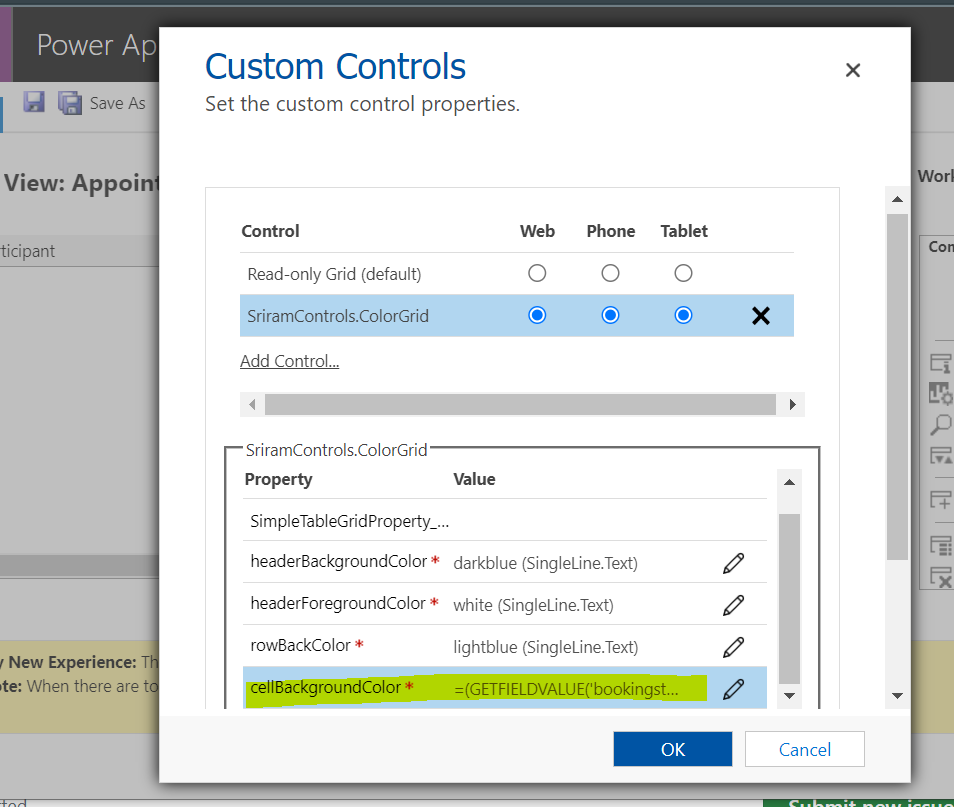Viewport: 954px width, 807px height.
Task: Edit the headerForegroundColor value pencil icon
Action: 733,605
